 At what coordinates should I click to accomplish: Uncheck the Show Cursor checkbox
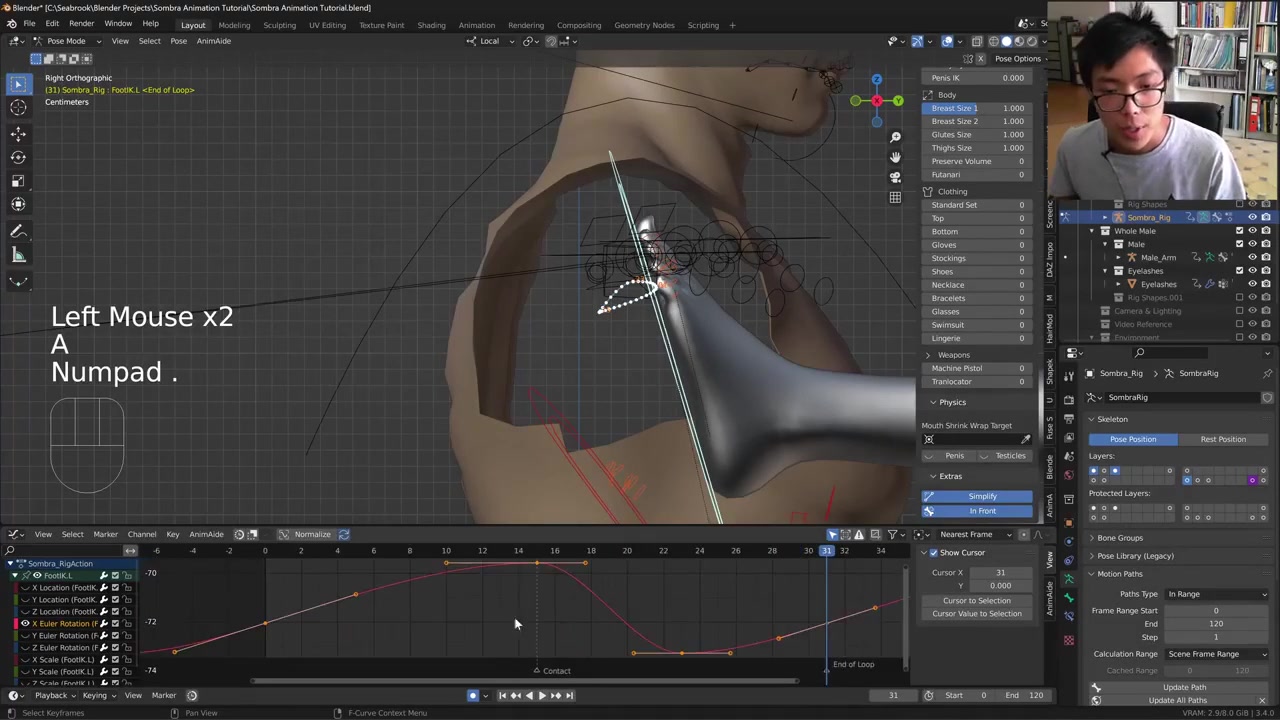tap(934, 553)
